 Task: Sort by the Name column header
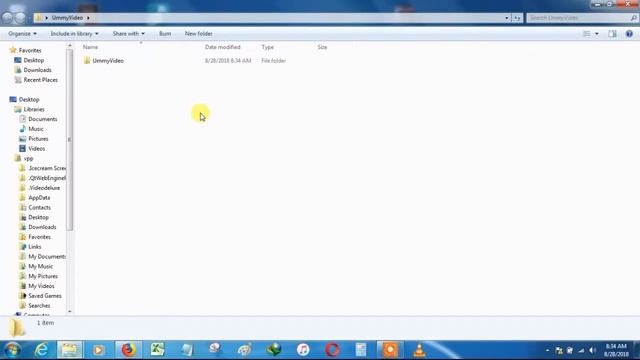pyautogui.click(x=90, y=47)
